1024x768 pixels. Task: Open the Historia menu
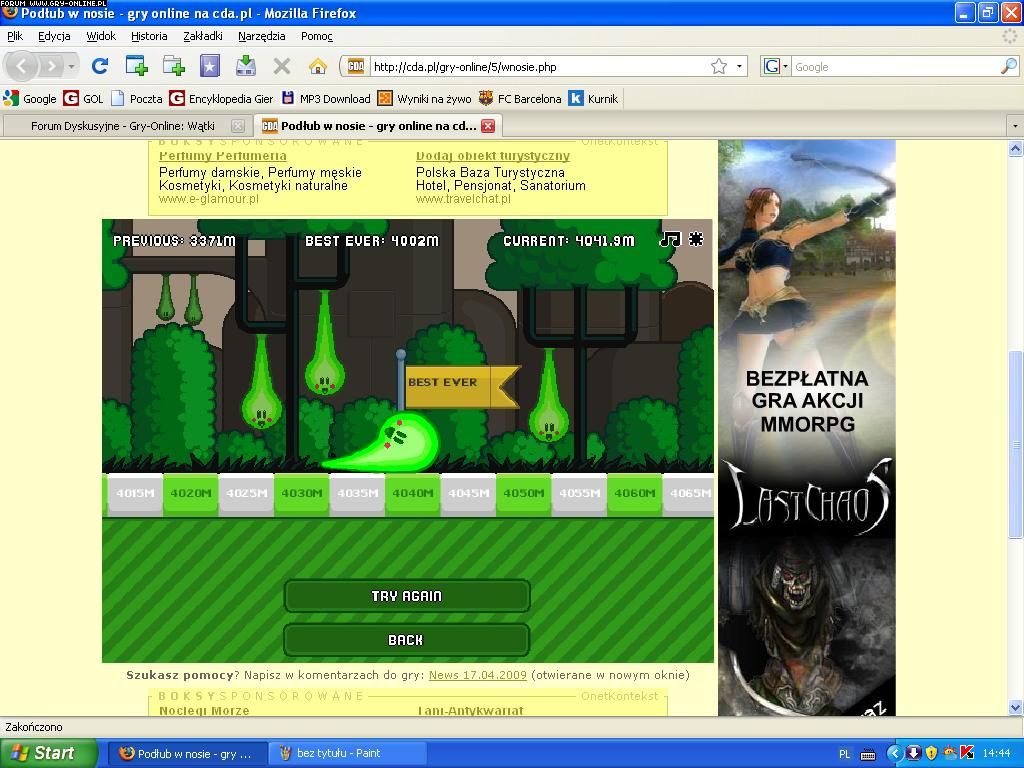pyautogui.click(x=149, y=36)
